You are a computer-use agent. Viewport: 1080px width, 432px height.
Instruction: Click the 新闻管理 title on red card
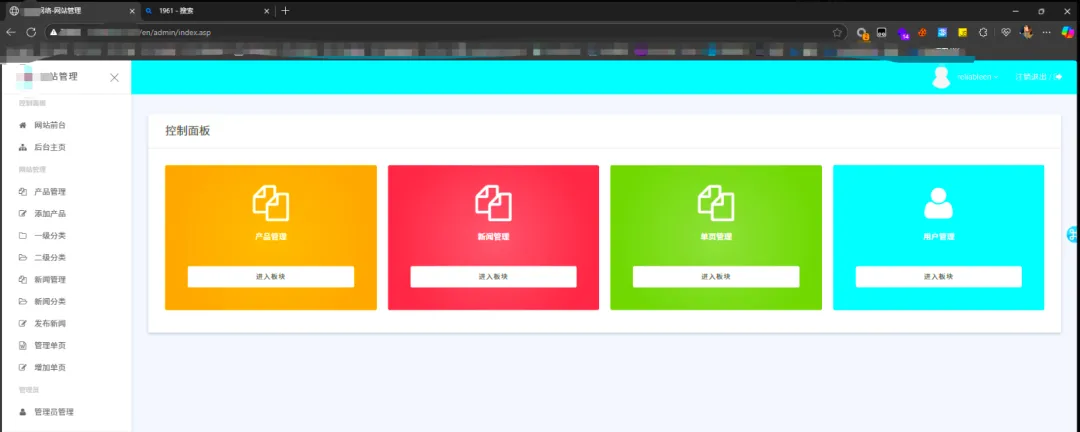[493, 236]
